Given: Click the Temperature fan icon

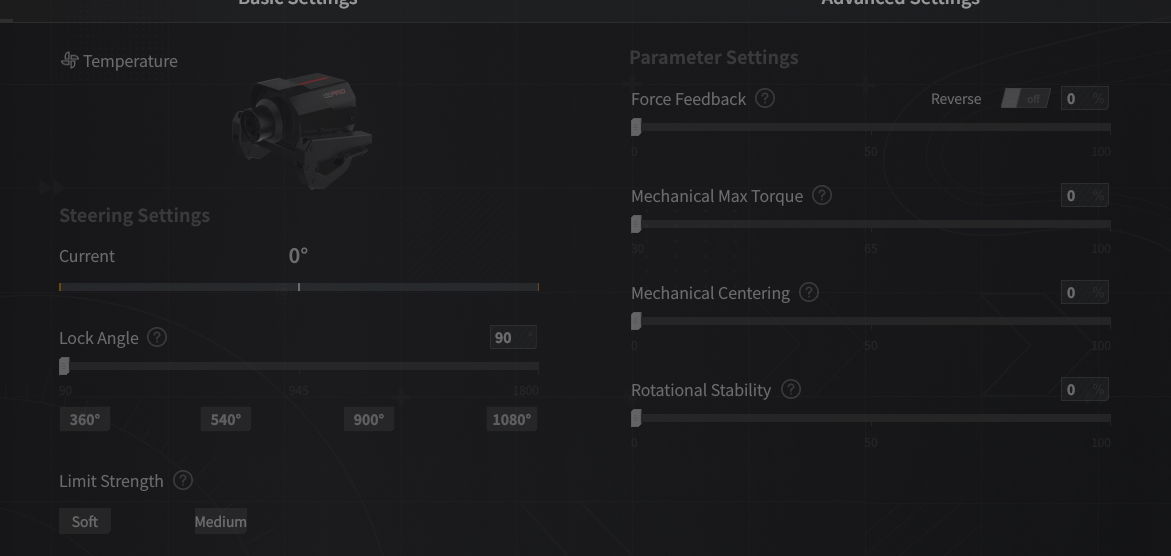Looking at the screenshot, I should pos(69,61).
